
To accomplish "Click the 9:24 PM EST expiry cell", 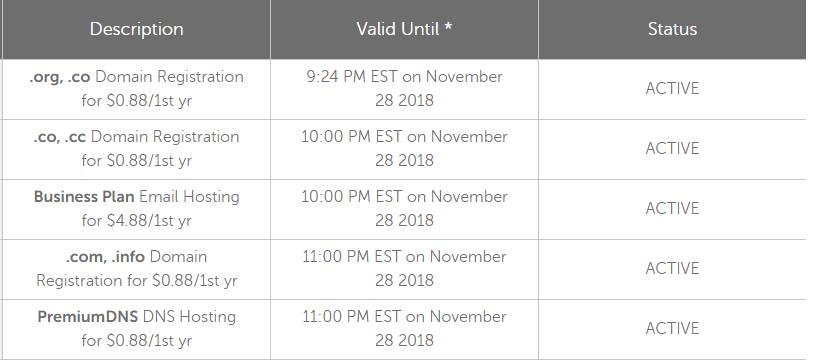I will point(404,88).
